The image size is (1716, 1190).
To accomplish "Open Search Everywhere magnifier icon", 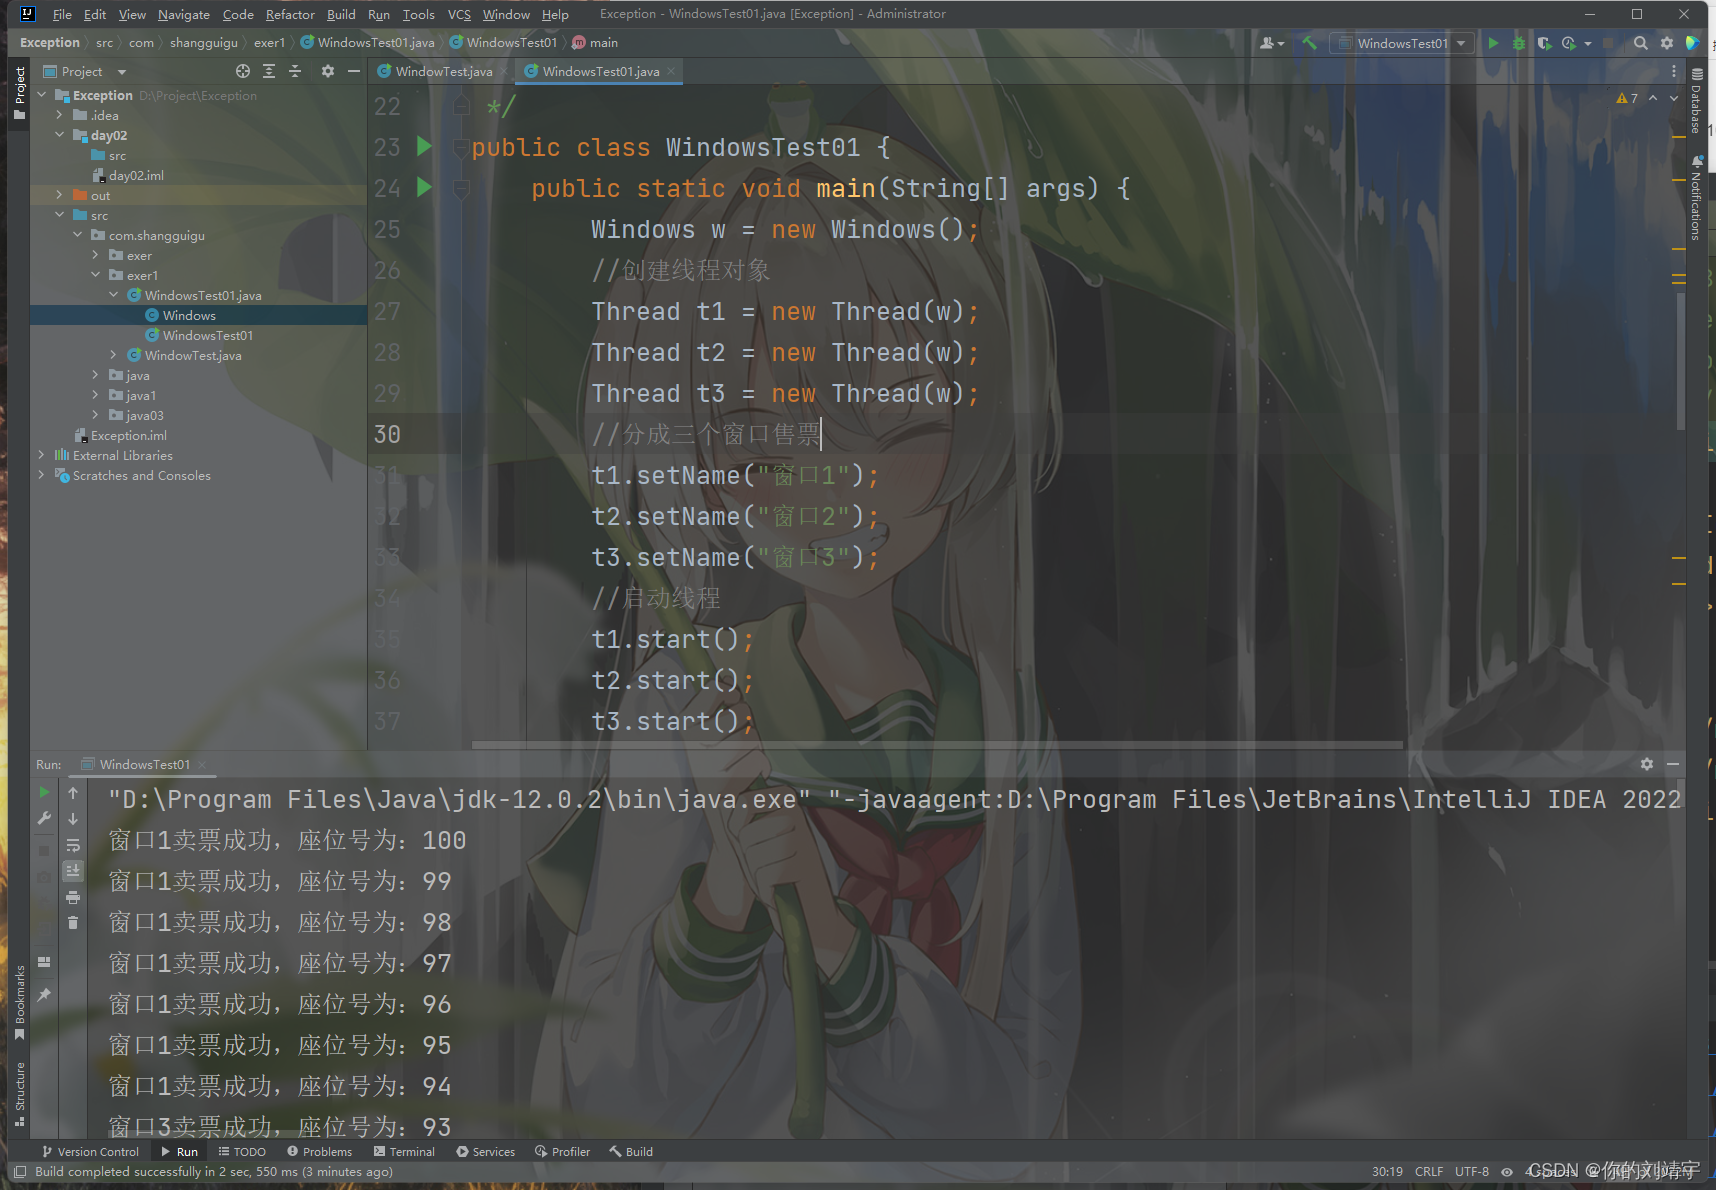I will pos(1640,43).
